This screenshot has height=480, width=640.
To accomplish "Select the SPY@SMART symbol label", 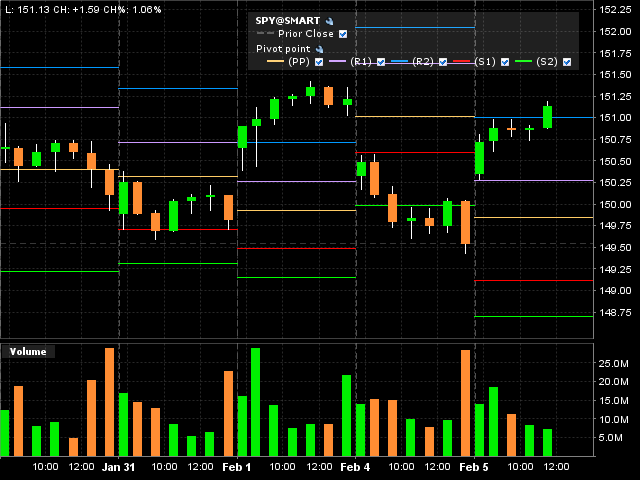I will pos(288,21).
